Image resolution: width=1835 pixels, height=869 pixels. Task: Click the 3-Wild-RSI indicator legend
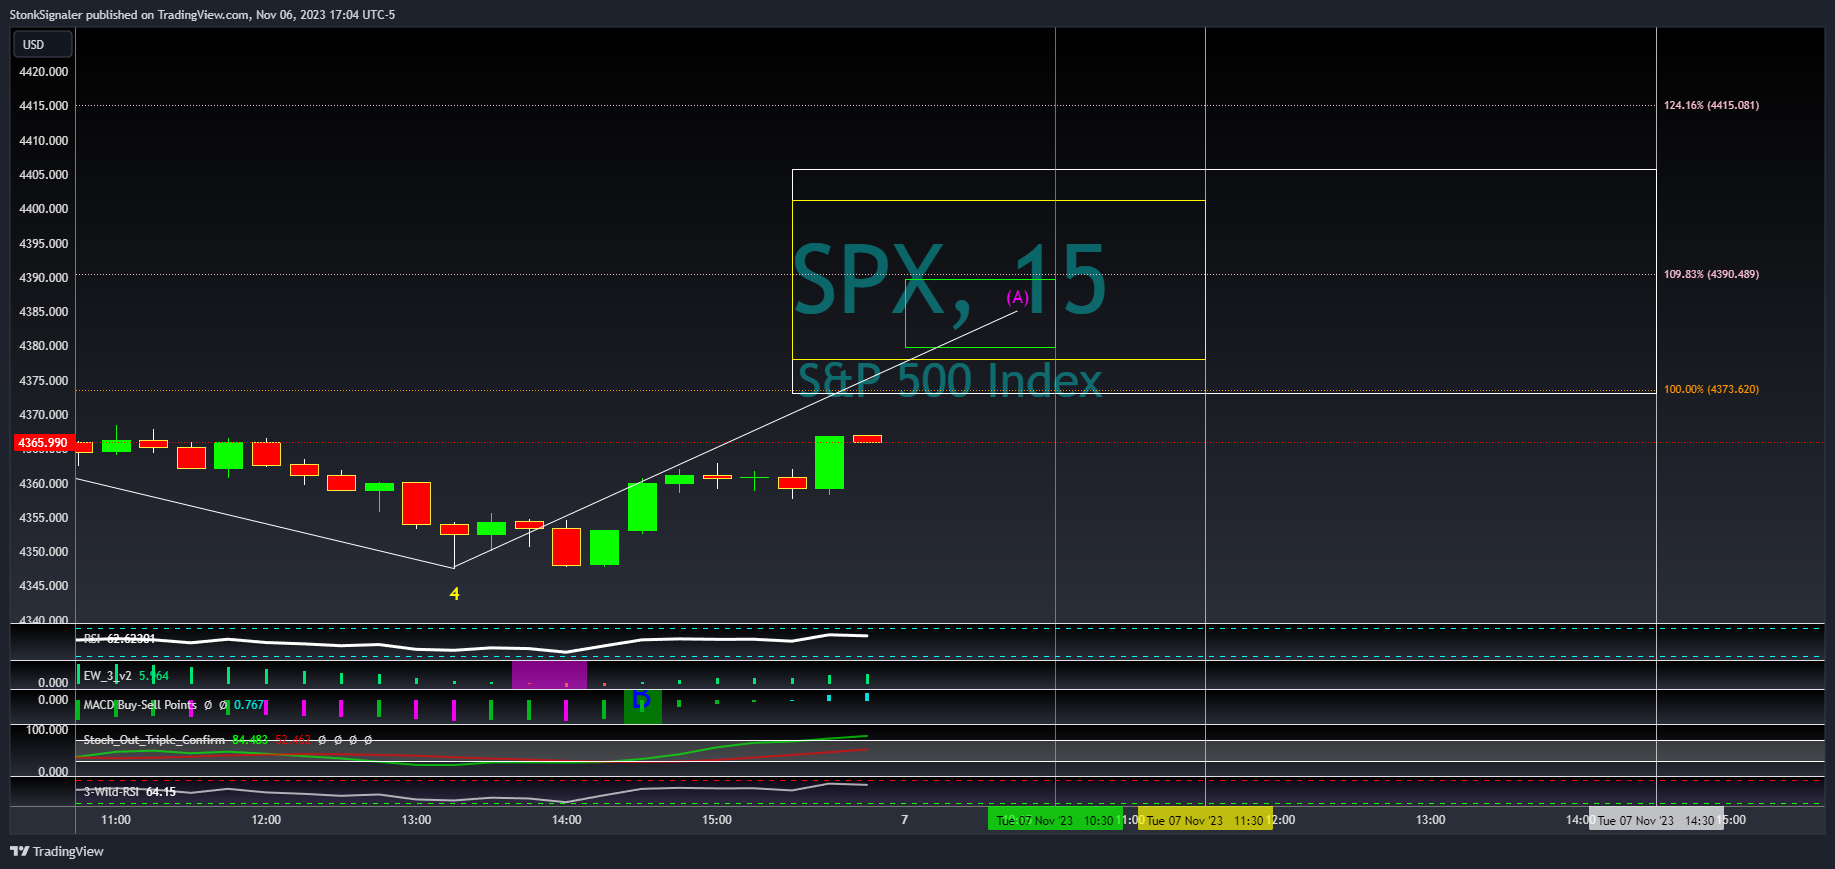pos(129,792)
